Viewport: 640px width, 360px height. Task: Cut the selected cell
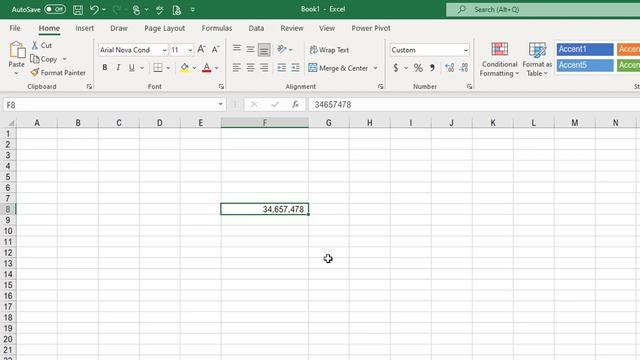pyautogui.click(x=42, y=45)
